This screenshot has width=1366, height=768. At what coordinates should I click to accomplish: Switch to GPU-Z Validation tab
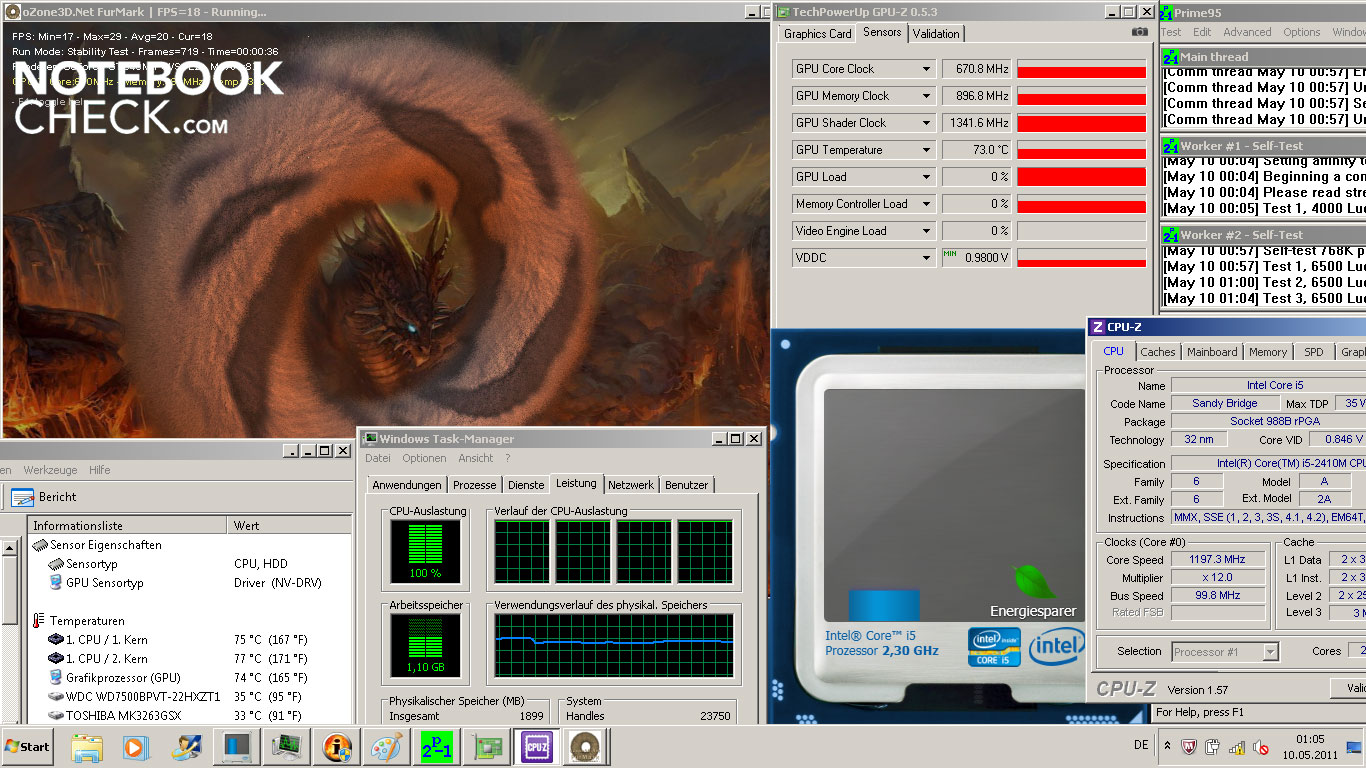936,34
